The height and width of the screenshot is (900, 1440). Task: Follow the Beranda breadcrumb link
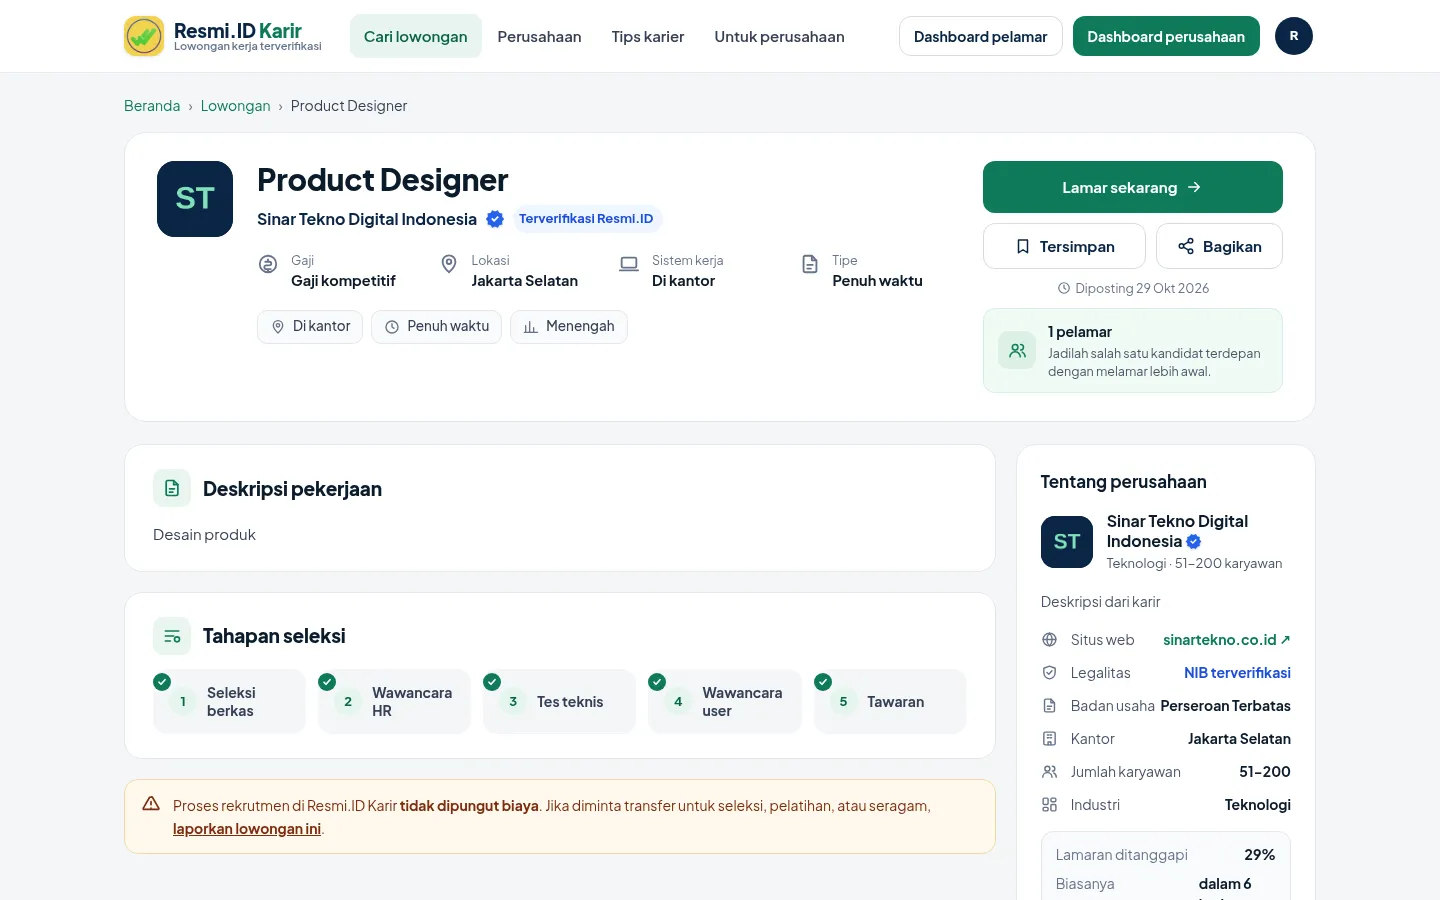coord(152,106)
